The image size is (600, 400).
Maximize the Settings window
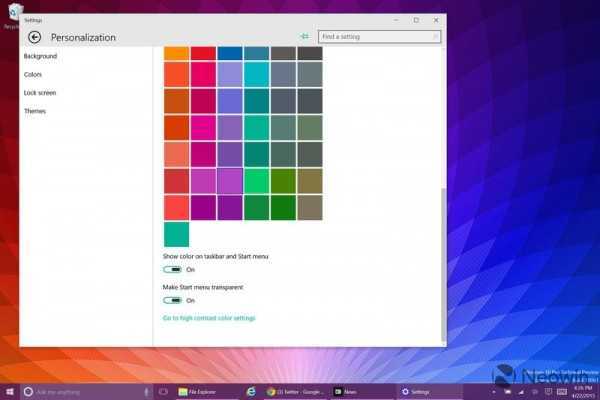tap(416, 20)
